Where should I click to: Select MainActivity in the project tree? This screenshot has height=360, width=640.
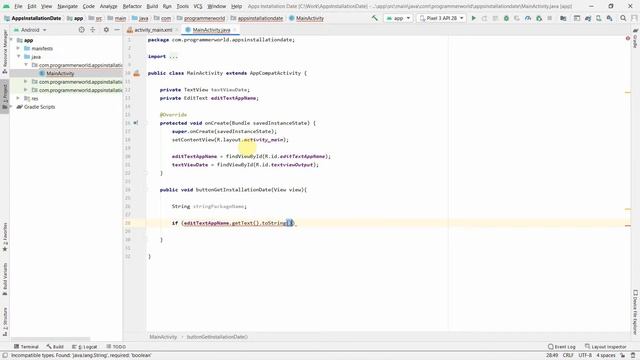pyautogui.click(x=60, y=73)
